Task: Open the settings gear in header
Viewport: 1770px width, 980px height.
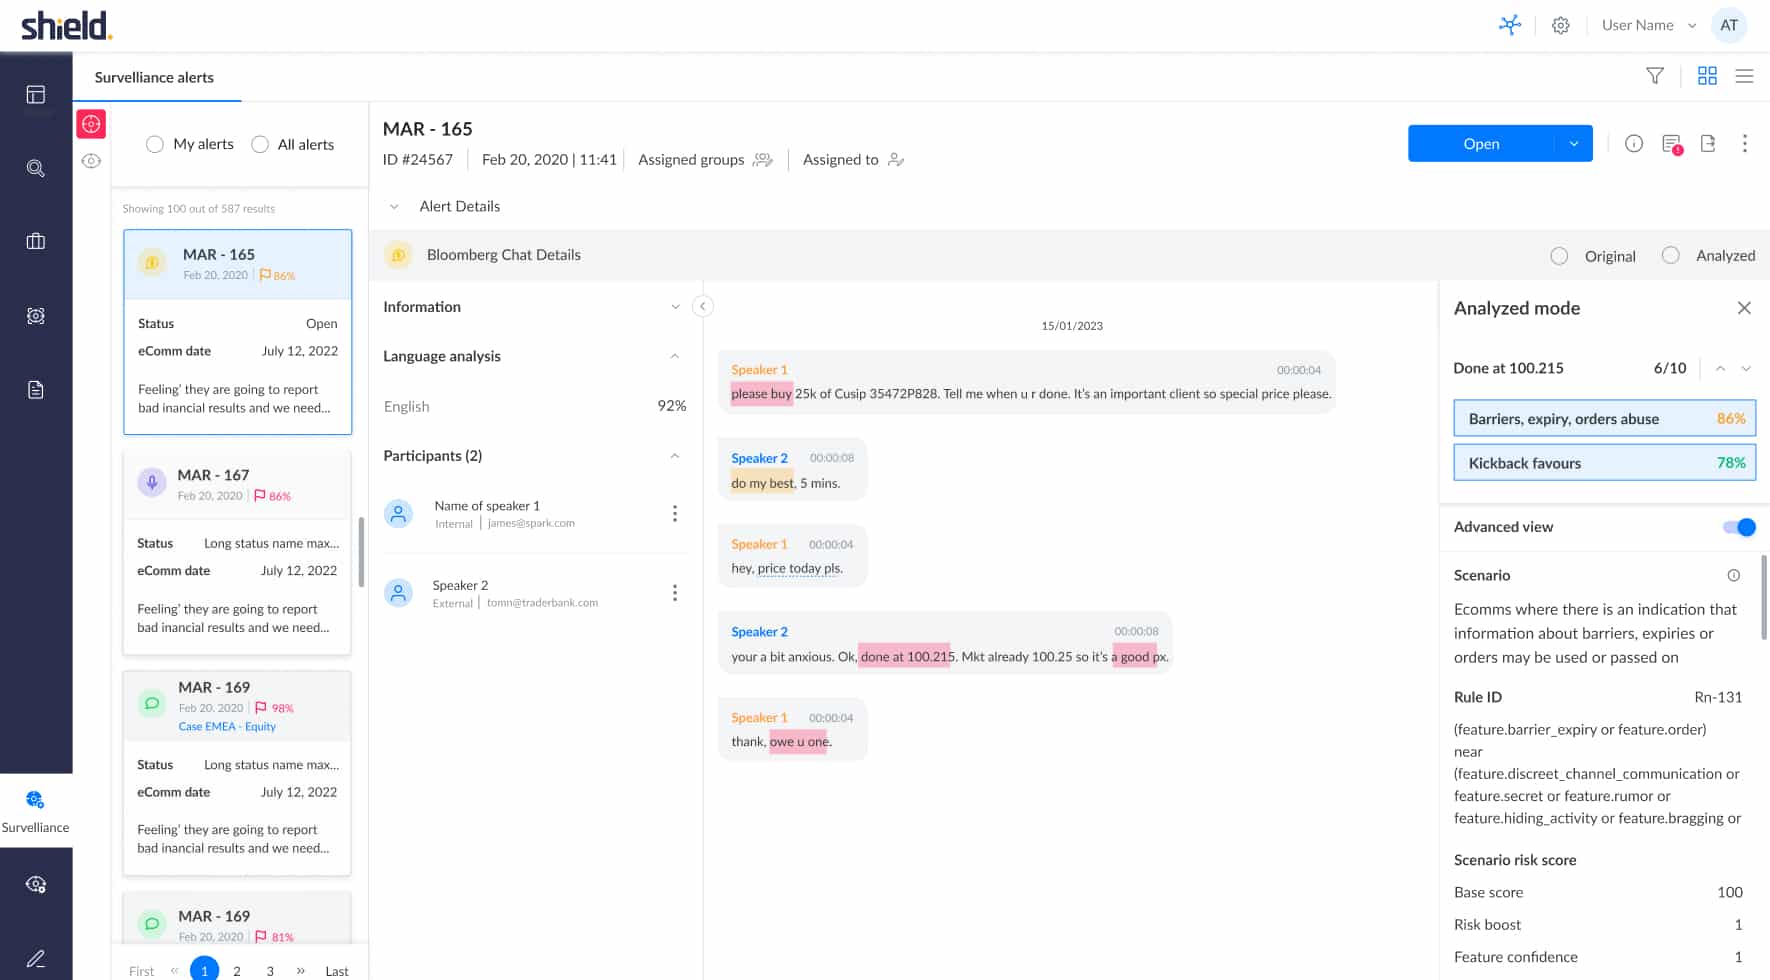Action: 1560,26
